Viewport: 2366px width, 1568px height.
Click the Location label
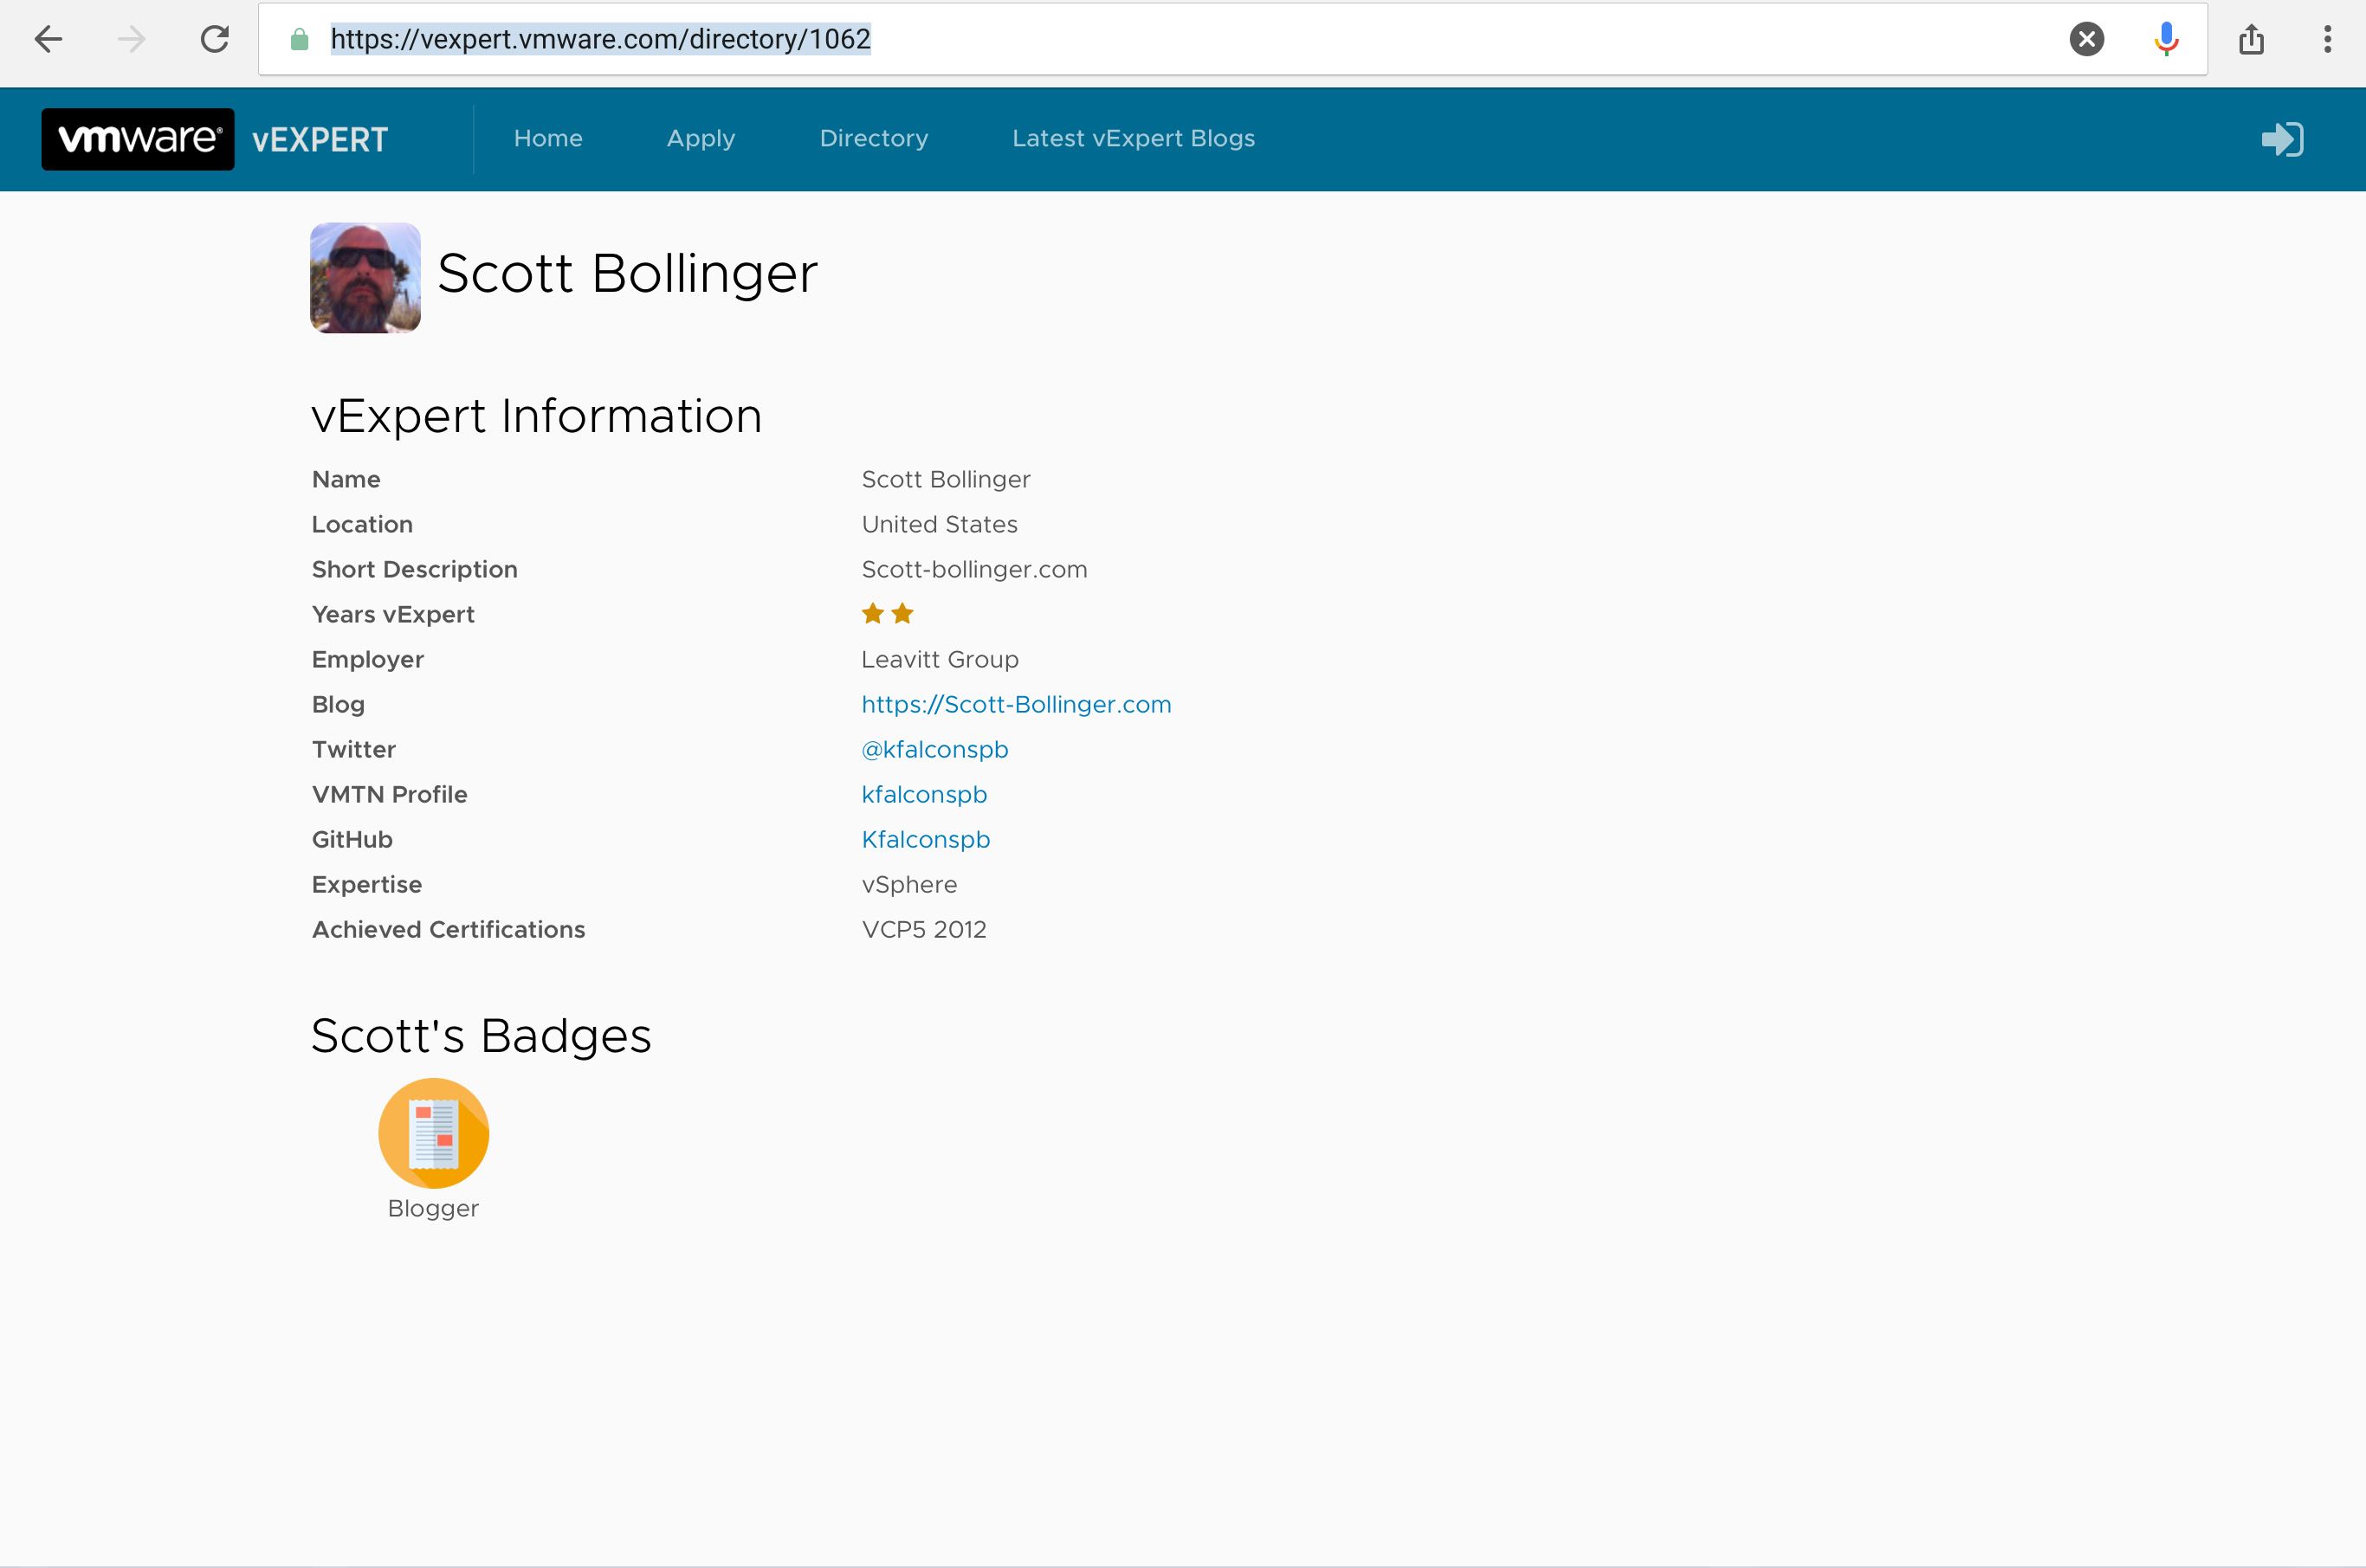(x=361, y=524)
